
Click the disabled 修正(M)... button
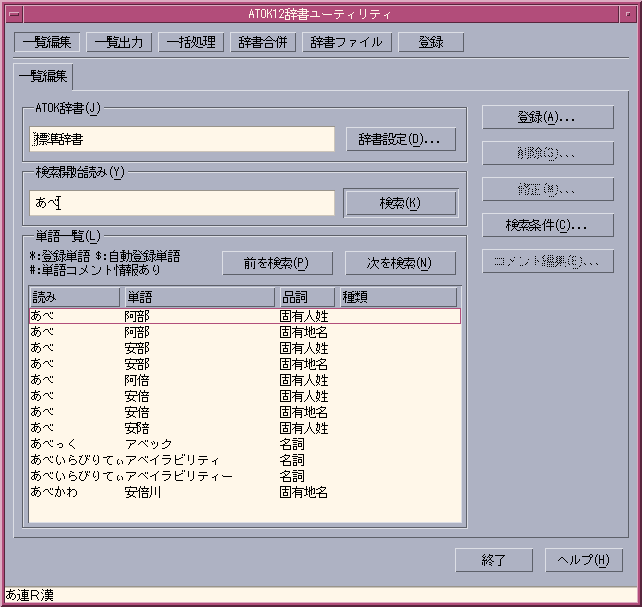tap(548, 189)
